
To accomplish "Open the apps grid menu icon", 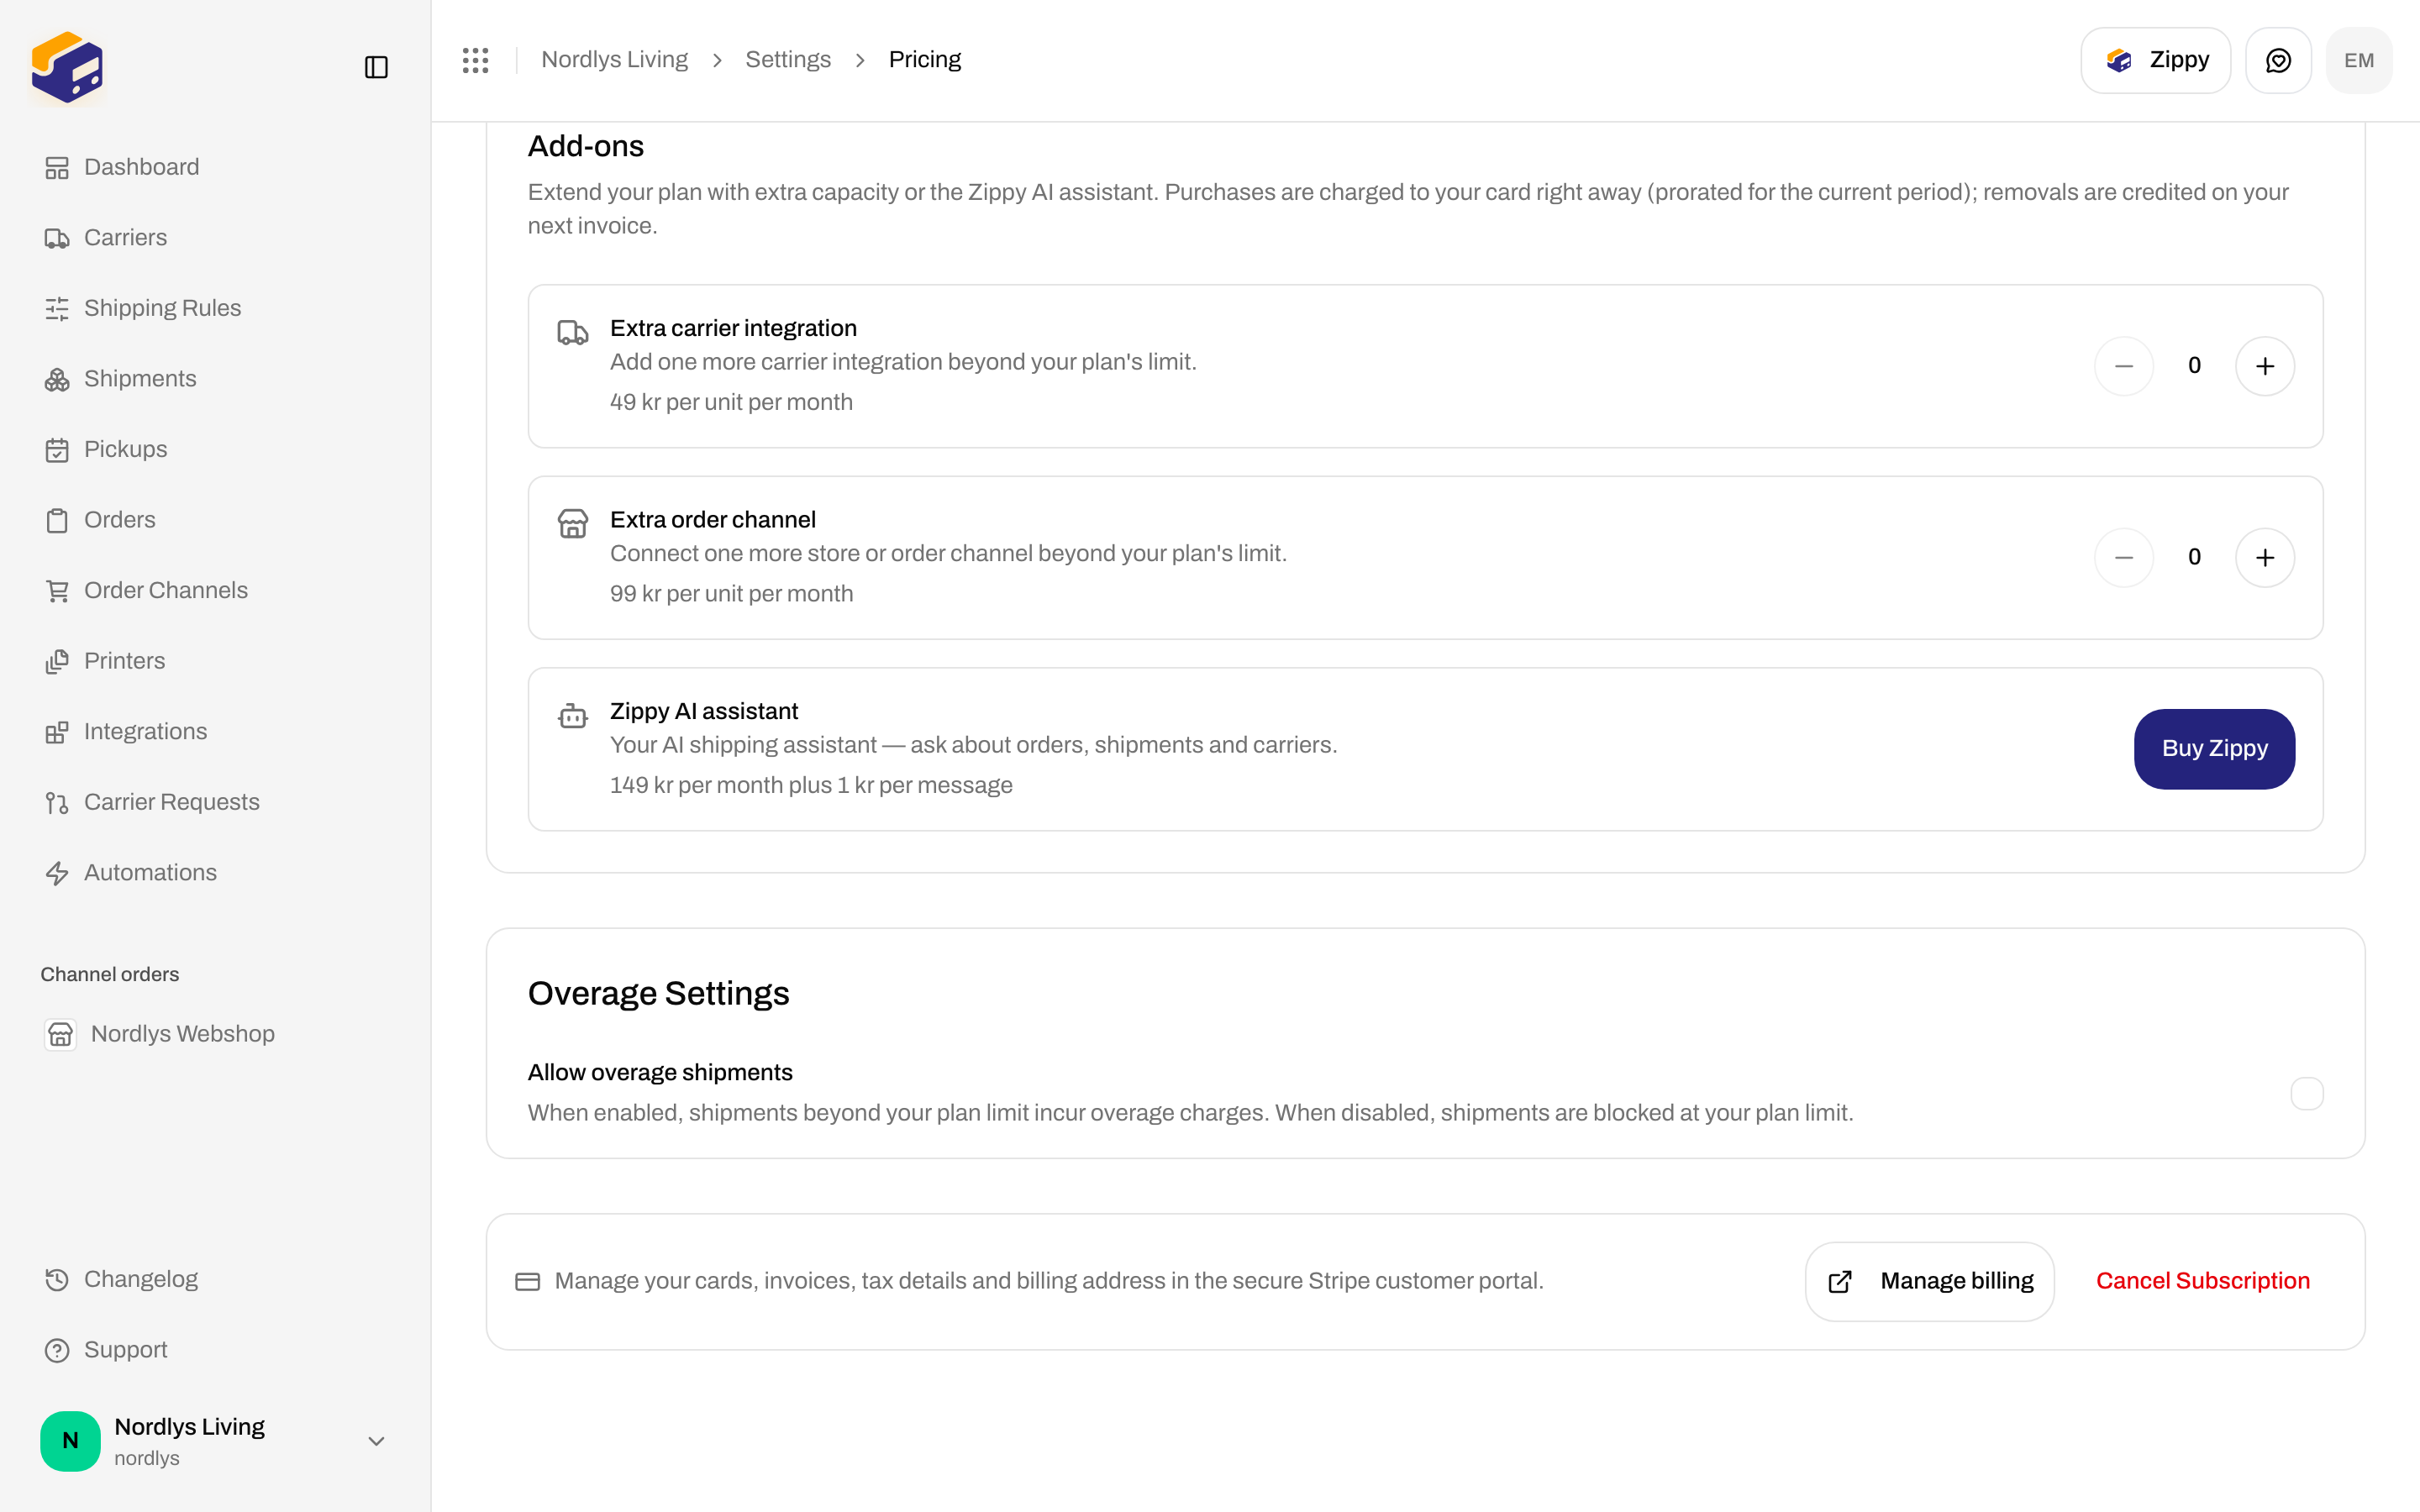I will coord(476,60).
